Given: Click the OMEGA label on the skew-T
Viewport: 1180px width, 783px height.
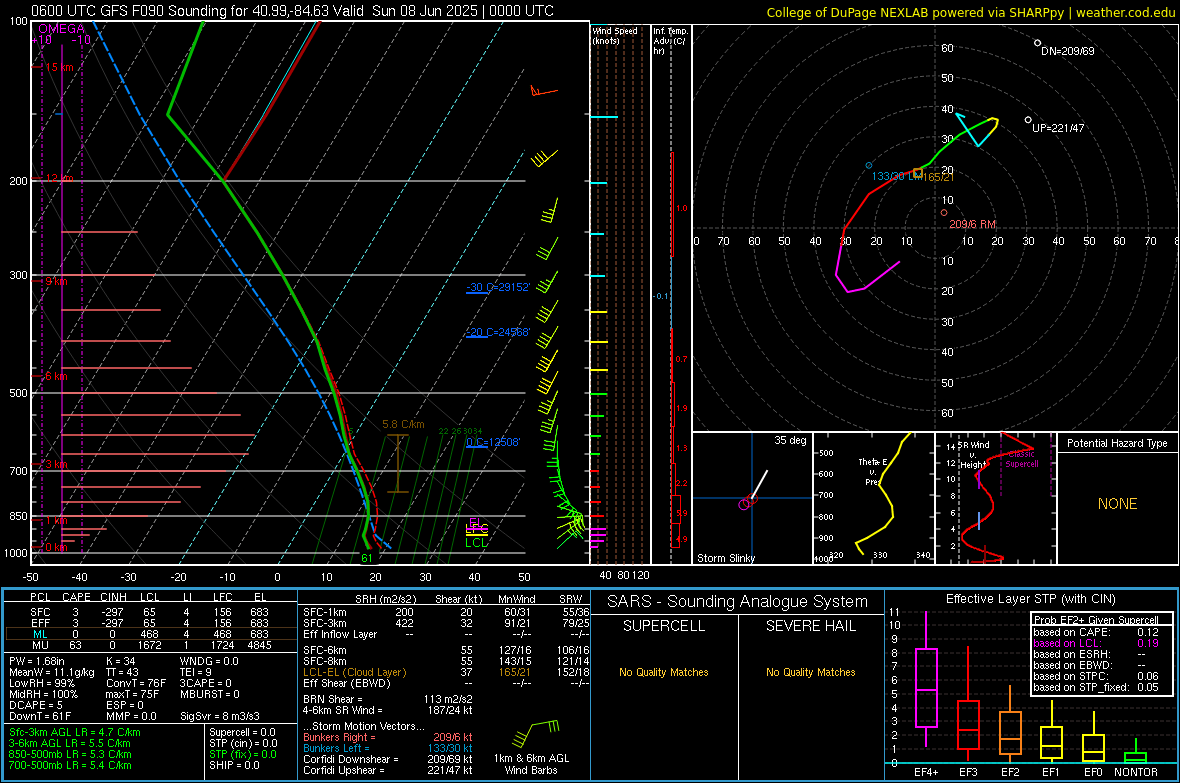Looking at the screenshot, I should click(61, 29).
